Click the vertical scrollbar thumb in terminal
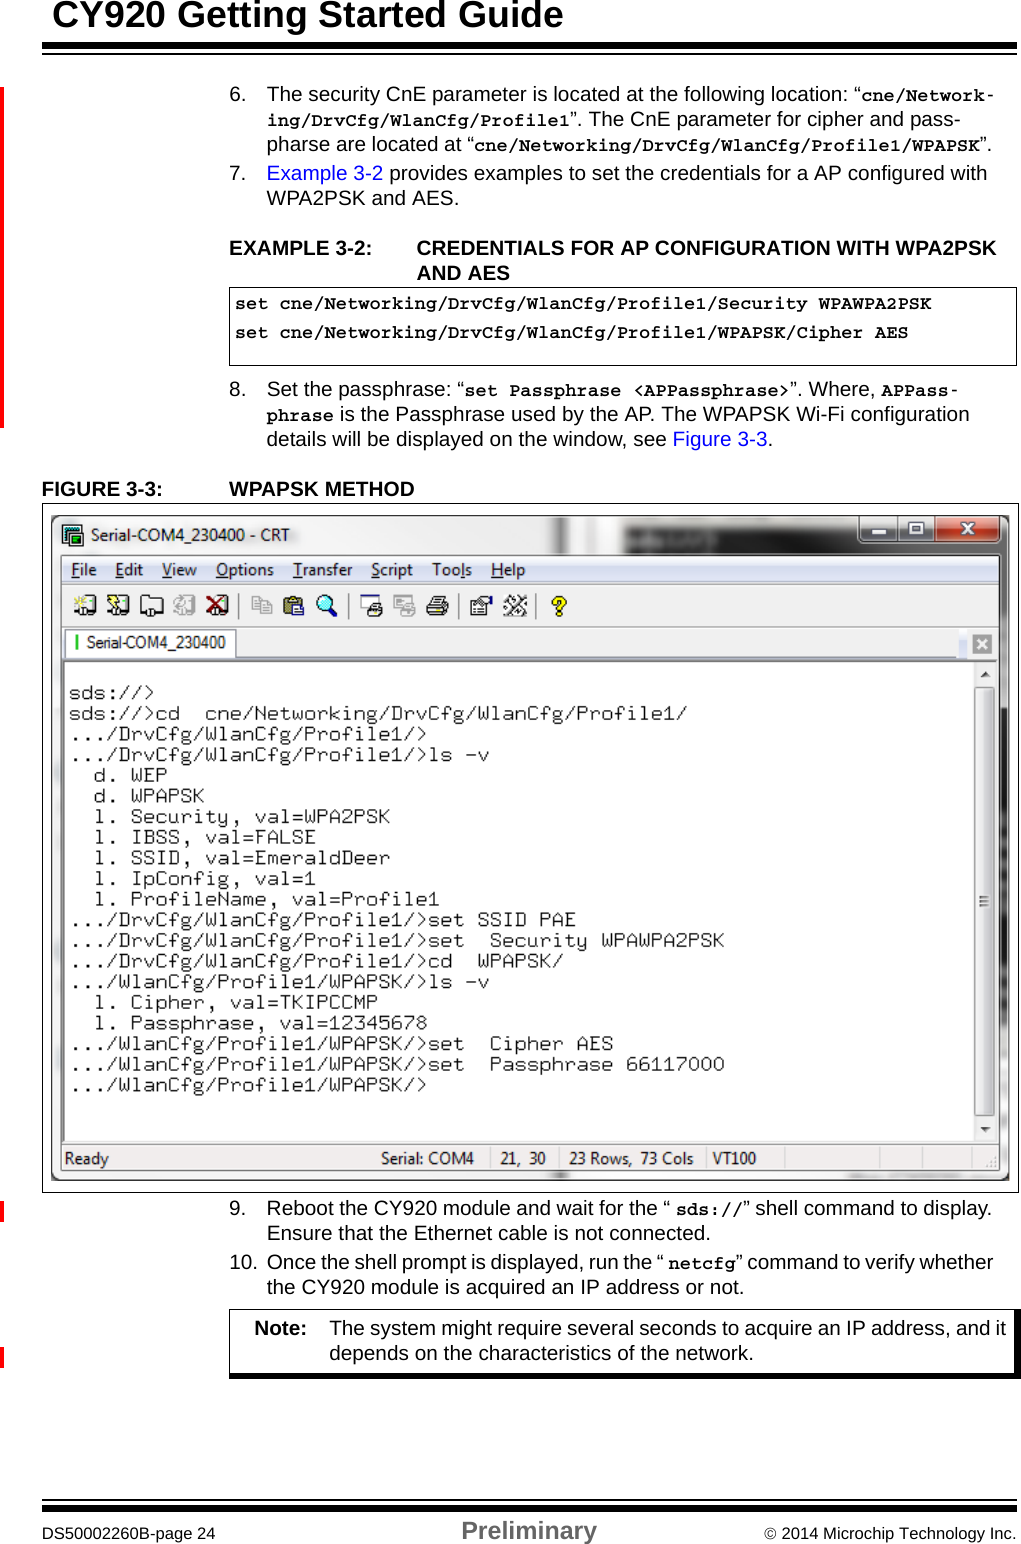Image resolution: width=1021 pixels, height=1544 pixels. [x=985, y=900]
